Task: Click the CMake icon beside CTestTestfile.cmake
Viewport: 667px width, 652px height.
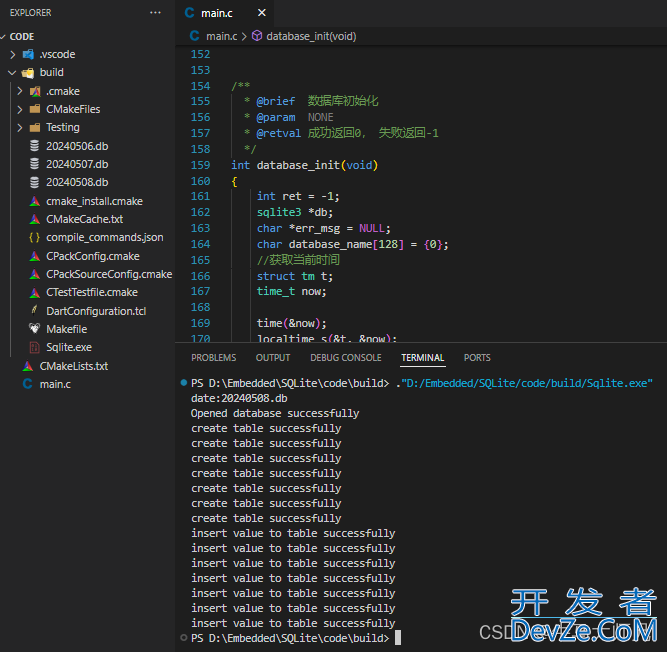Action: (35, 293)
